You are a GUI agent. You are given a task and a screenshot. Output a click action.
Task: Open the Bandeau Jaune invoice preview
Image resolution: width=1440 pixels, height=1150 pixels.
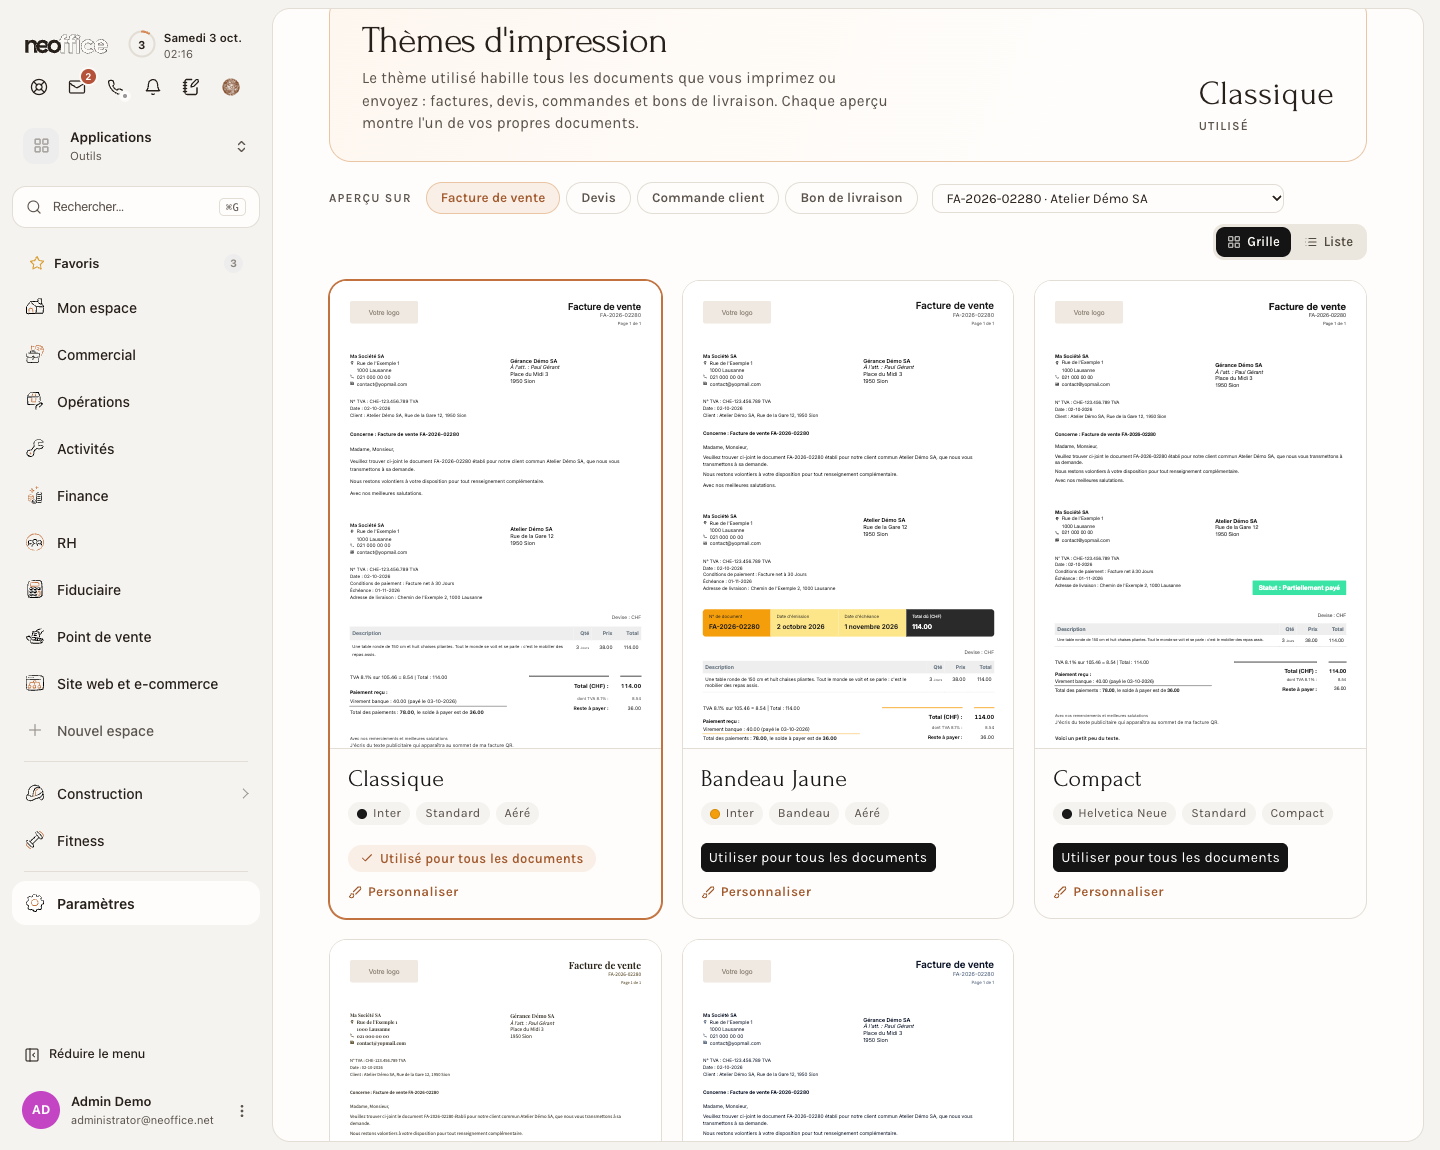(x=848, y=515)
